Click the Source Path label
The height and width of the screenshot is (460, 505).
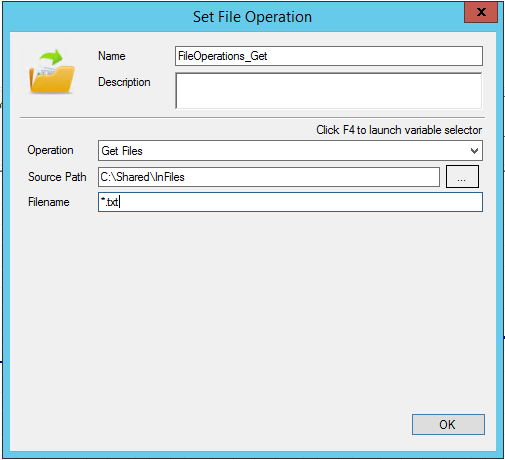pyautogui.click(x=57, y=177)
